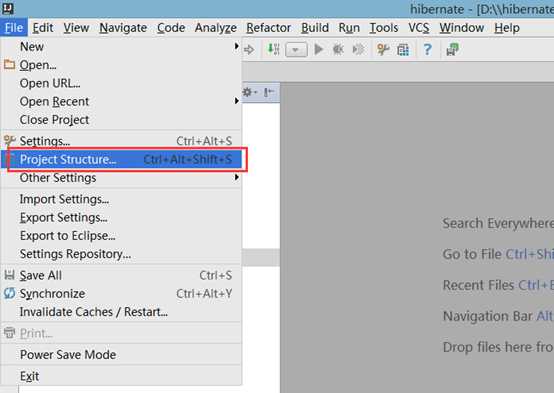Open the Run menu
The height and width of the screenshot is (393, 554).
tap(349, 28)
